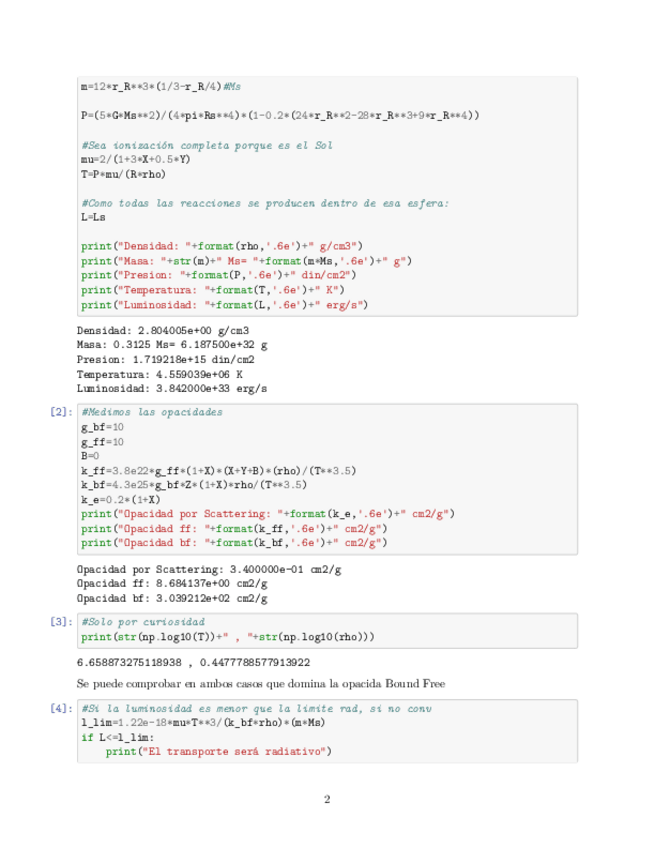The image size is (655, 848).
Task: Click the comment "#Medimos las opacidades"
Action: pyautogui.click(x=152, y=412)
